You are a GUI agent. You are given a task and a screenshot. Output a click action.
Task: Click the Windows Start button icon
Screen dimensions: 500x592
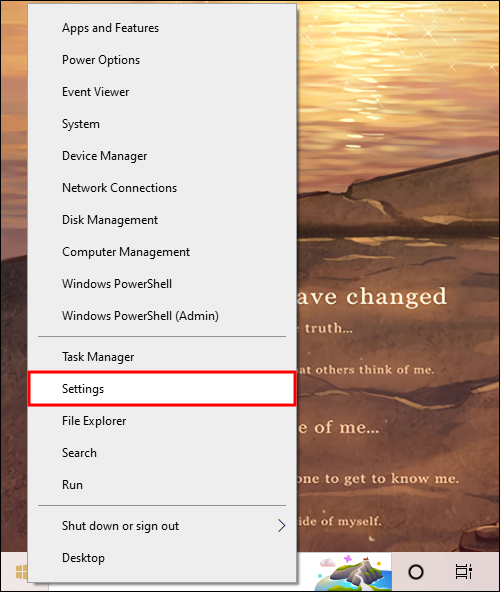(x=21, y=572)
